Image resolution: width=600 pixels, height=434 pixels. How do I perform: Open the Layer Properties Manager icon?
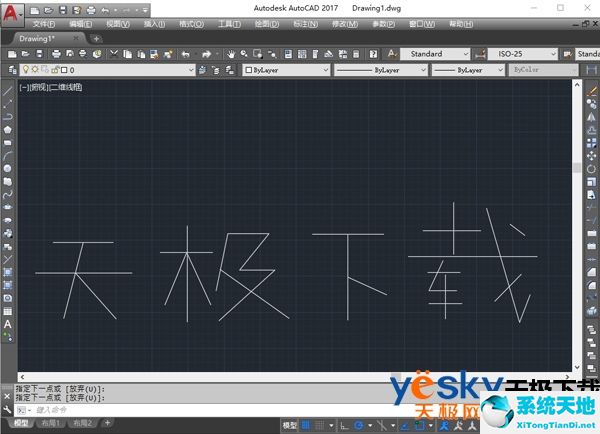tap(12, 70)
